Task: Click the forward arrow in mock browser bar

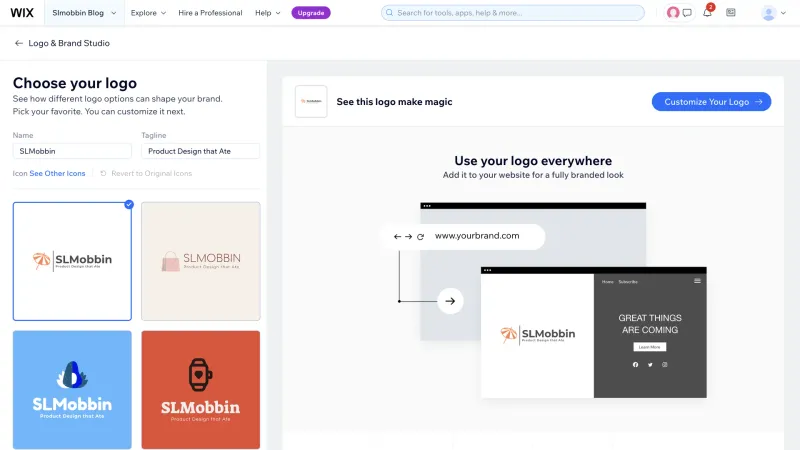Action: point(408,237)
